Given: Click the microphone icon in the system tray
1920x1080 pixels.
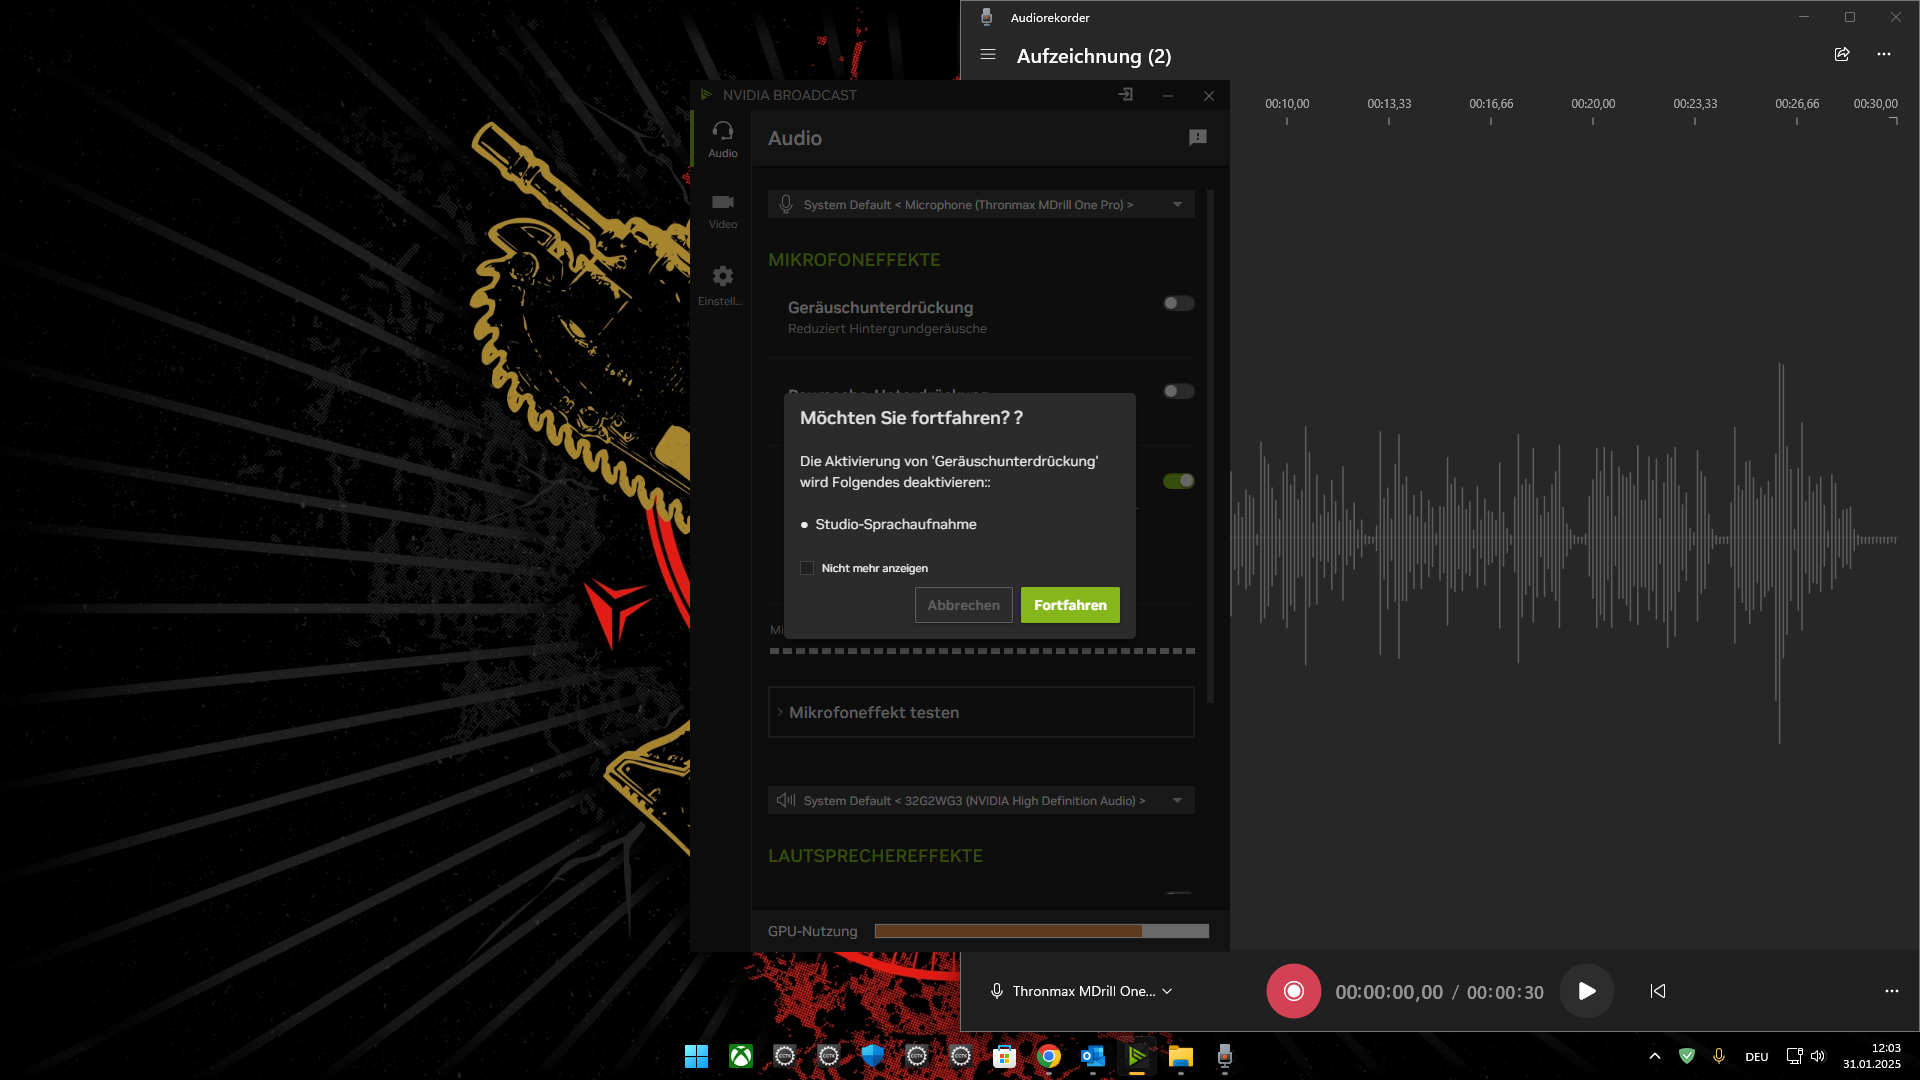Looking at the screenshot, I should tap(1718, 1056).
